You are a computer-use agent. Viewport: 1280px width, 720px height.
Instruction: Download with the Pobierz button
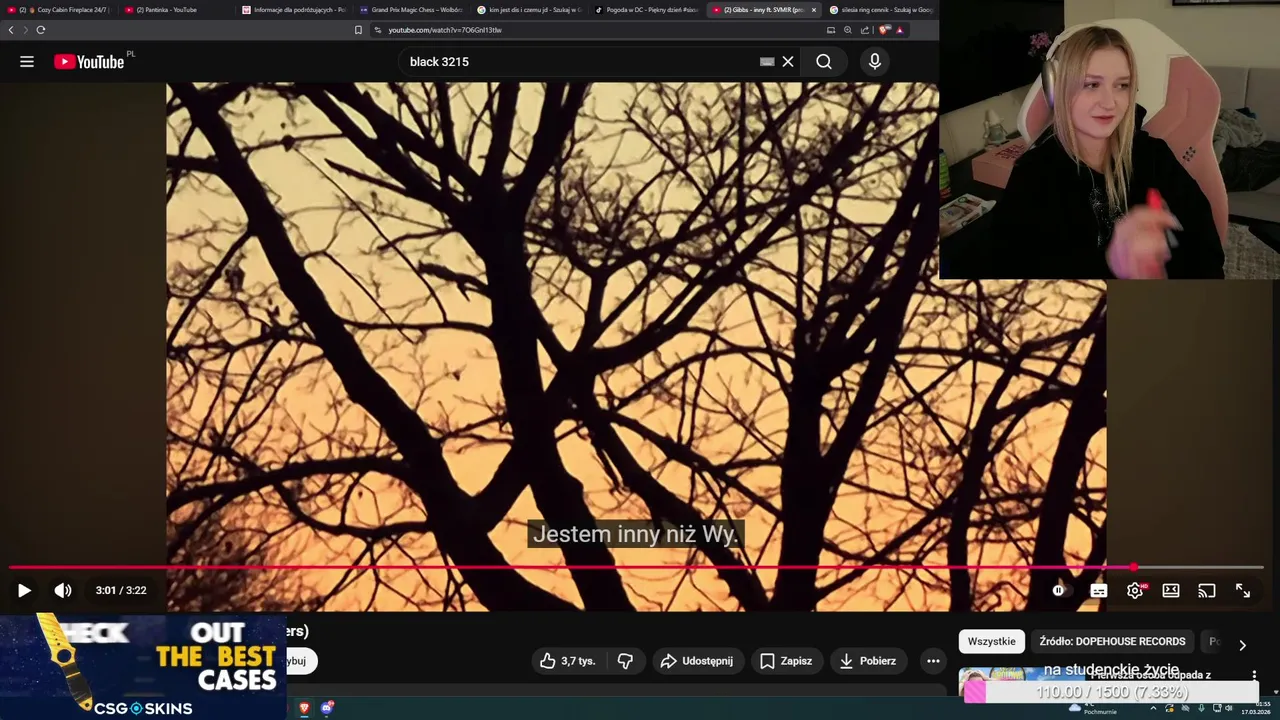(x=868, y=661)
